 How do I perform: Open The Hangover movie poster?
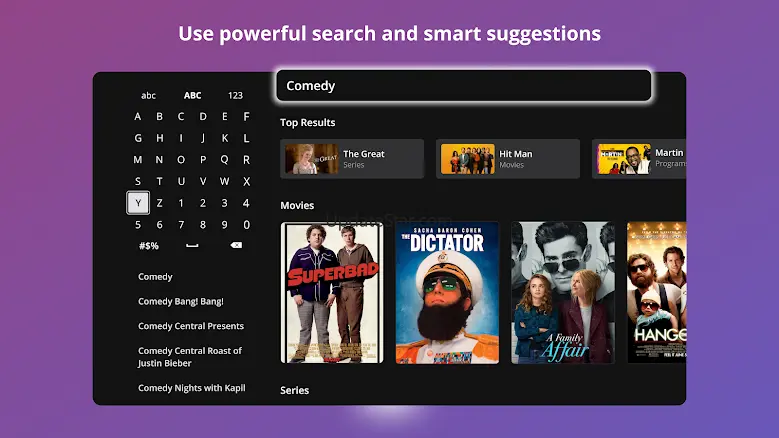coord(656,292)
